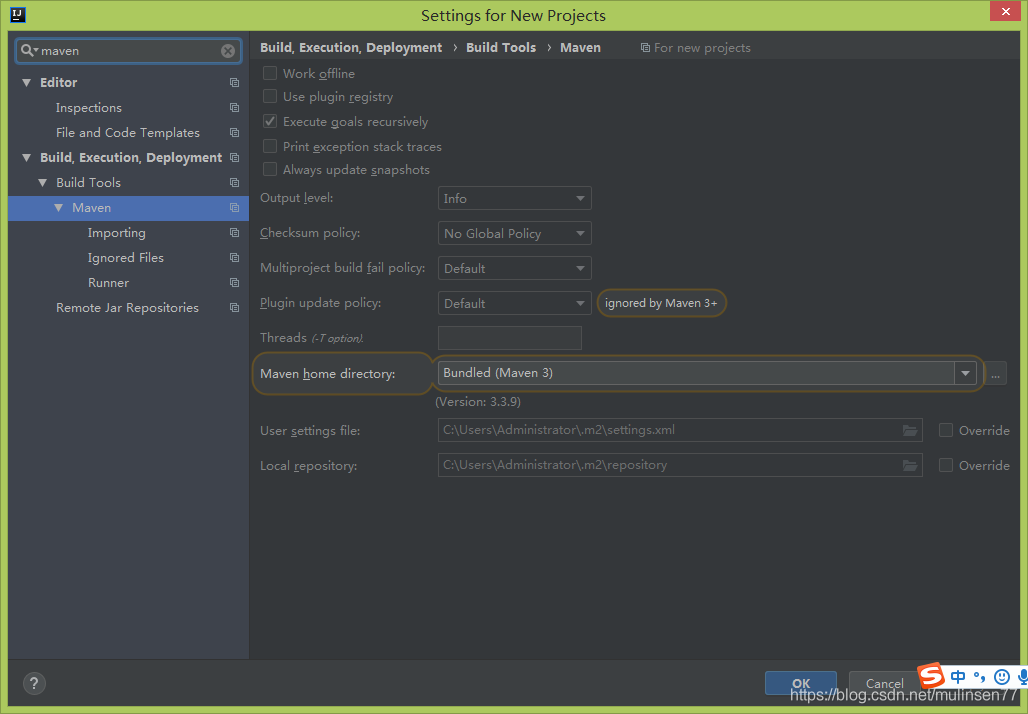Open the Output level dropdown
This screenshot has height=714, width=1028.
[x=515, y=198]
